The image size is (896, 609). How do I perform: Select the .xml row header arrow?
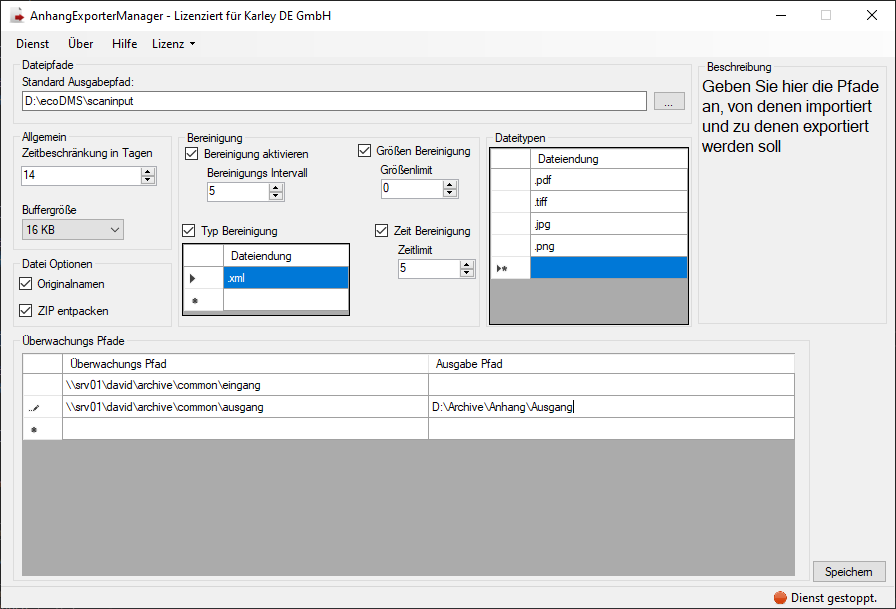coord(193,278)
